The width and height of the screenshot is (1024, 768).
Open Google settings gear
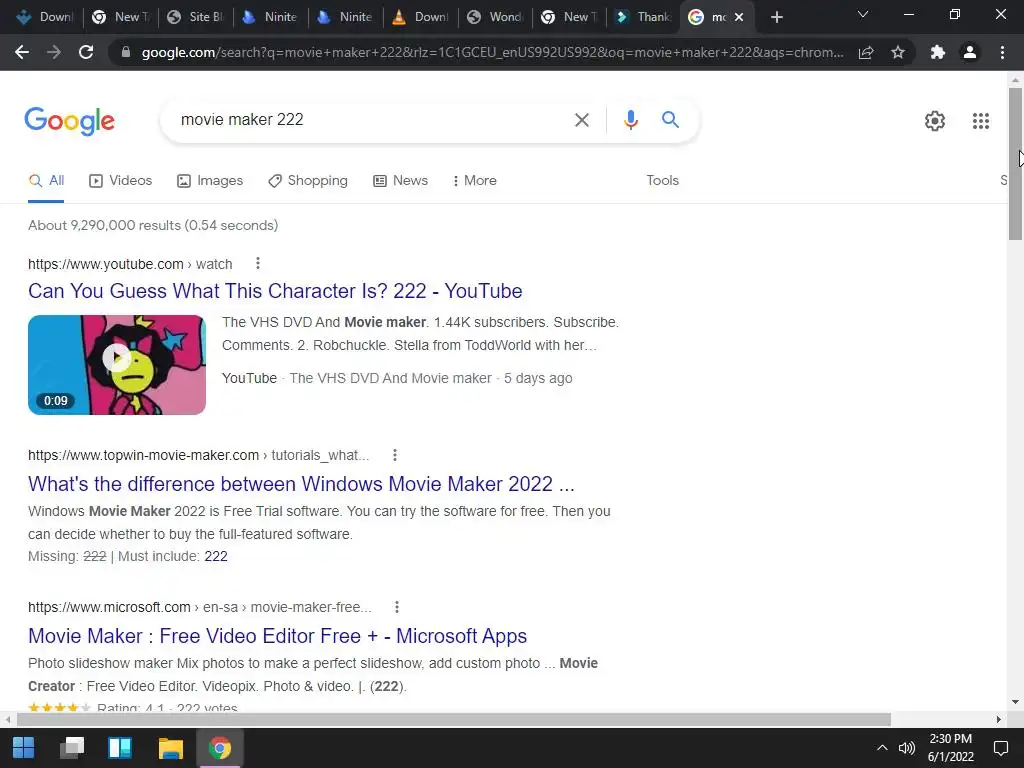(935, 121)
